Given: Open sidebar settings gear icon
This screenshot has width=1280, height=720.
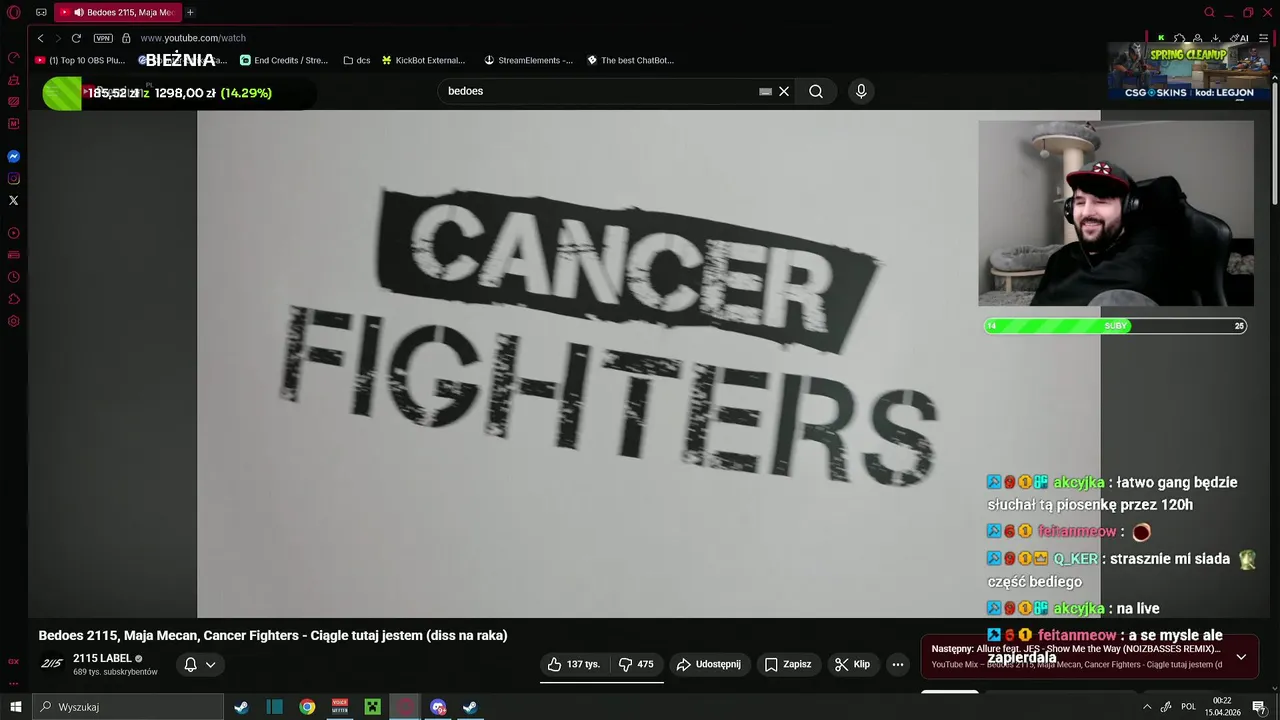Looking at the screenshot, I should pos(14,321).
